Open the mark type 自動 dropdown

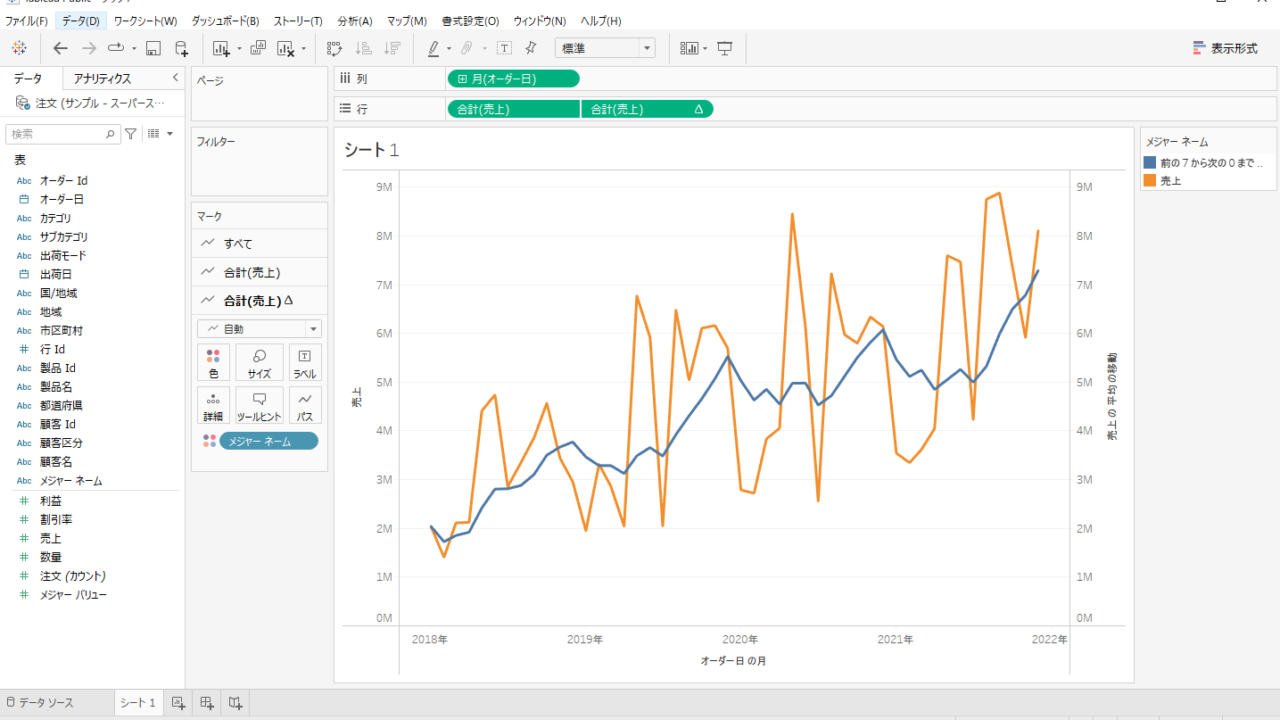[259, 329]
